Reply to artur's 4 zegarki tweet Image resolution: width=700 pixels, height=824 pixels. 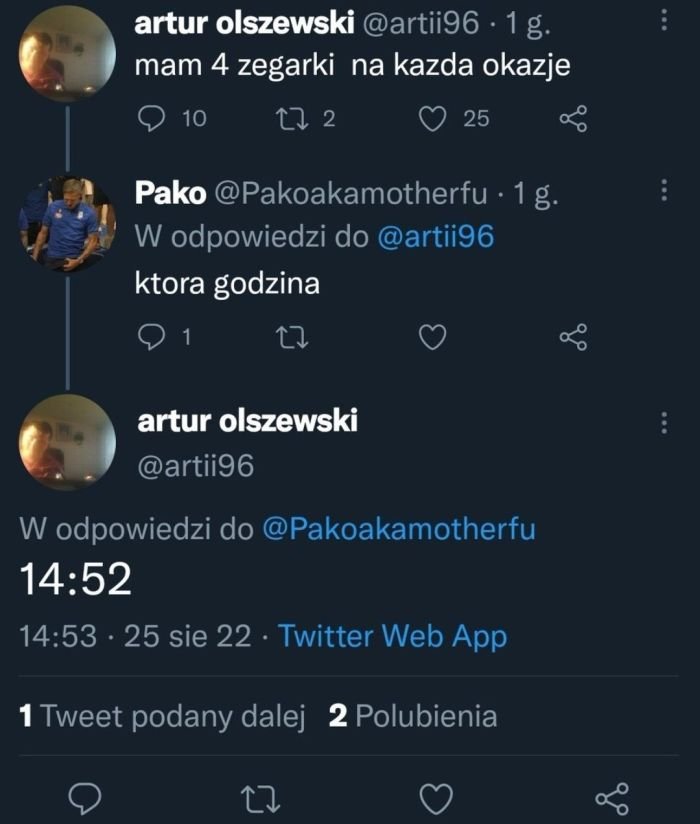click(150, 119)
